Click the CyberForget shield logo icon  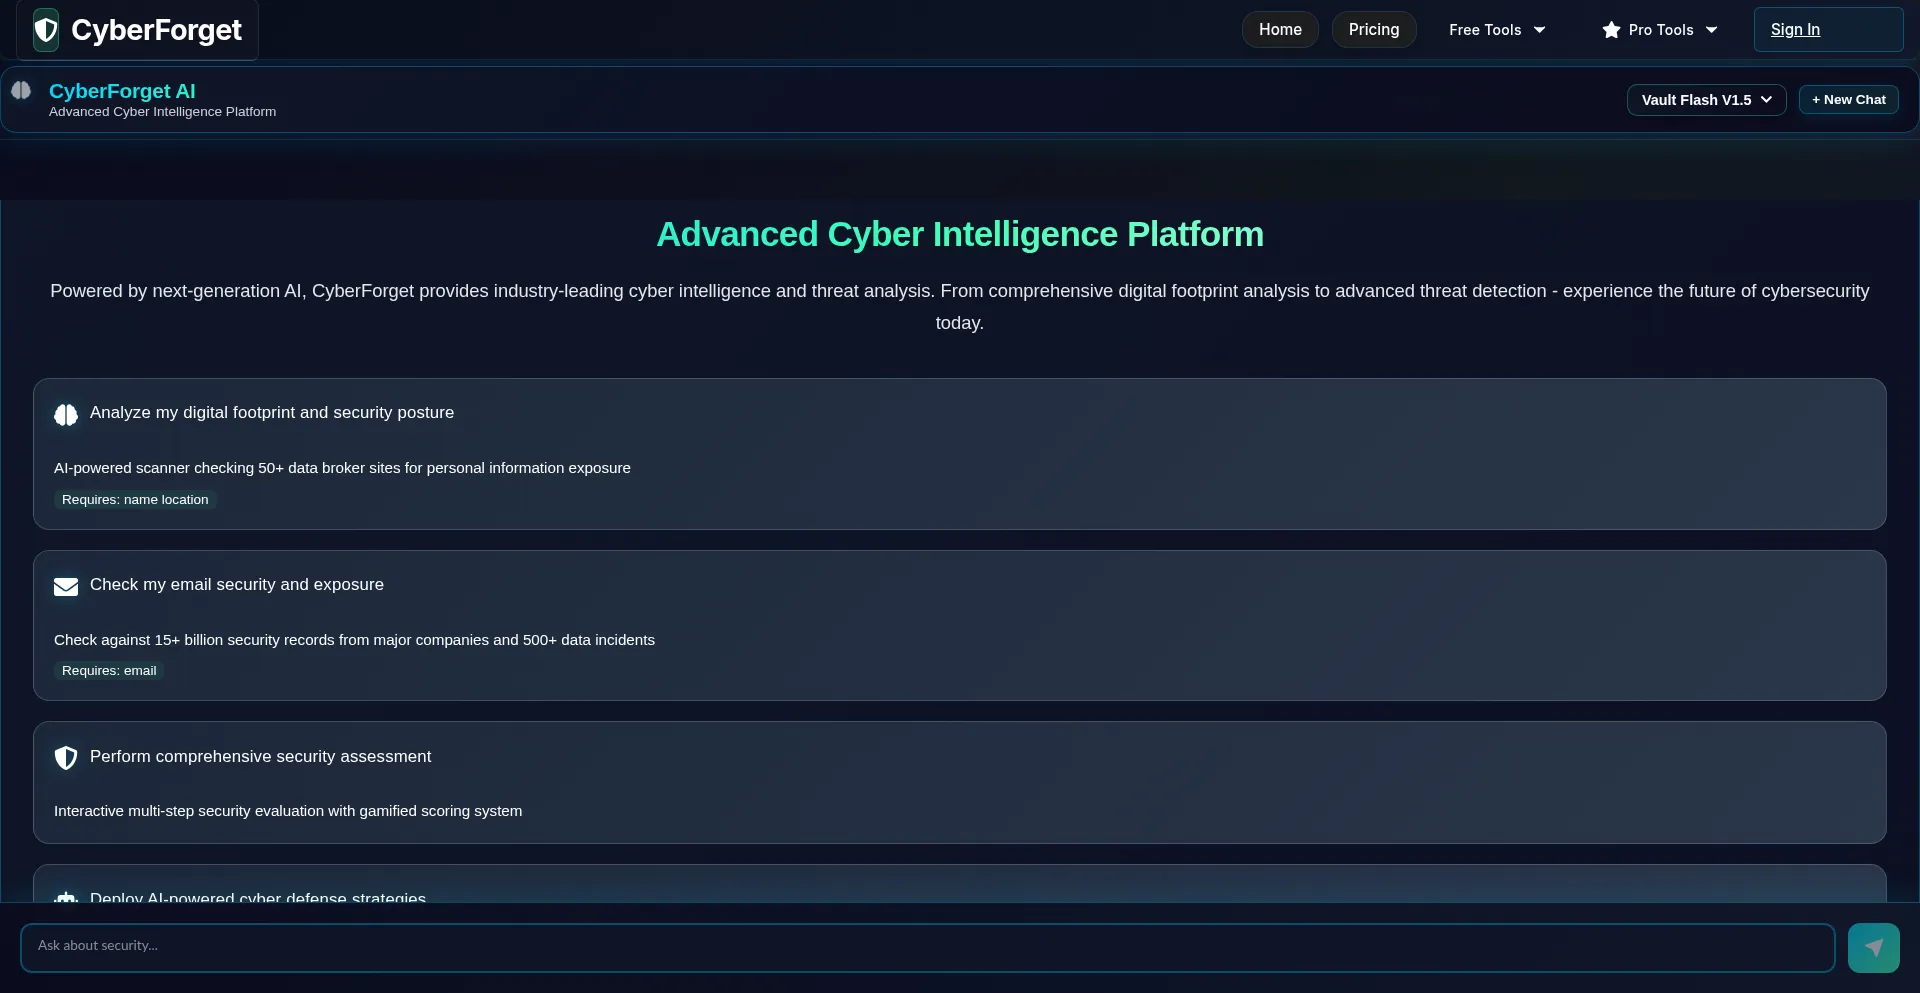[x=46, y=30]
